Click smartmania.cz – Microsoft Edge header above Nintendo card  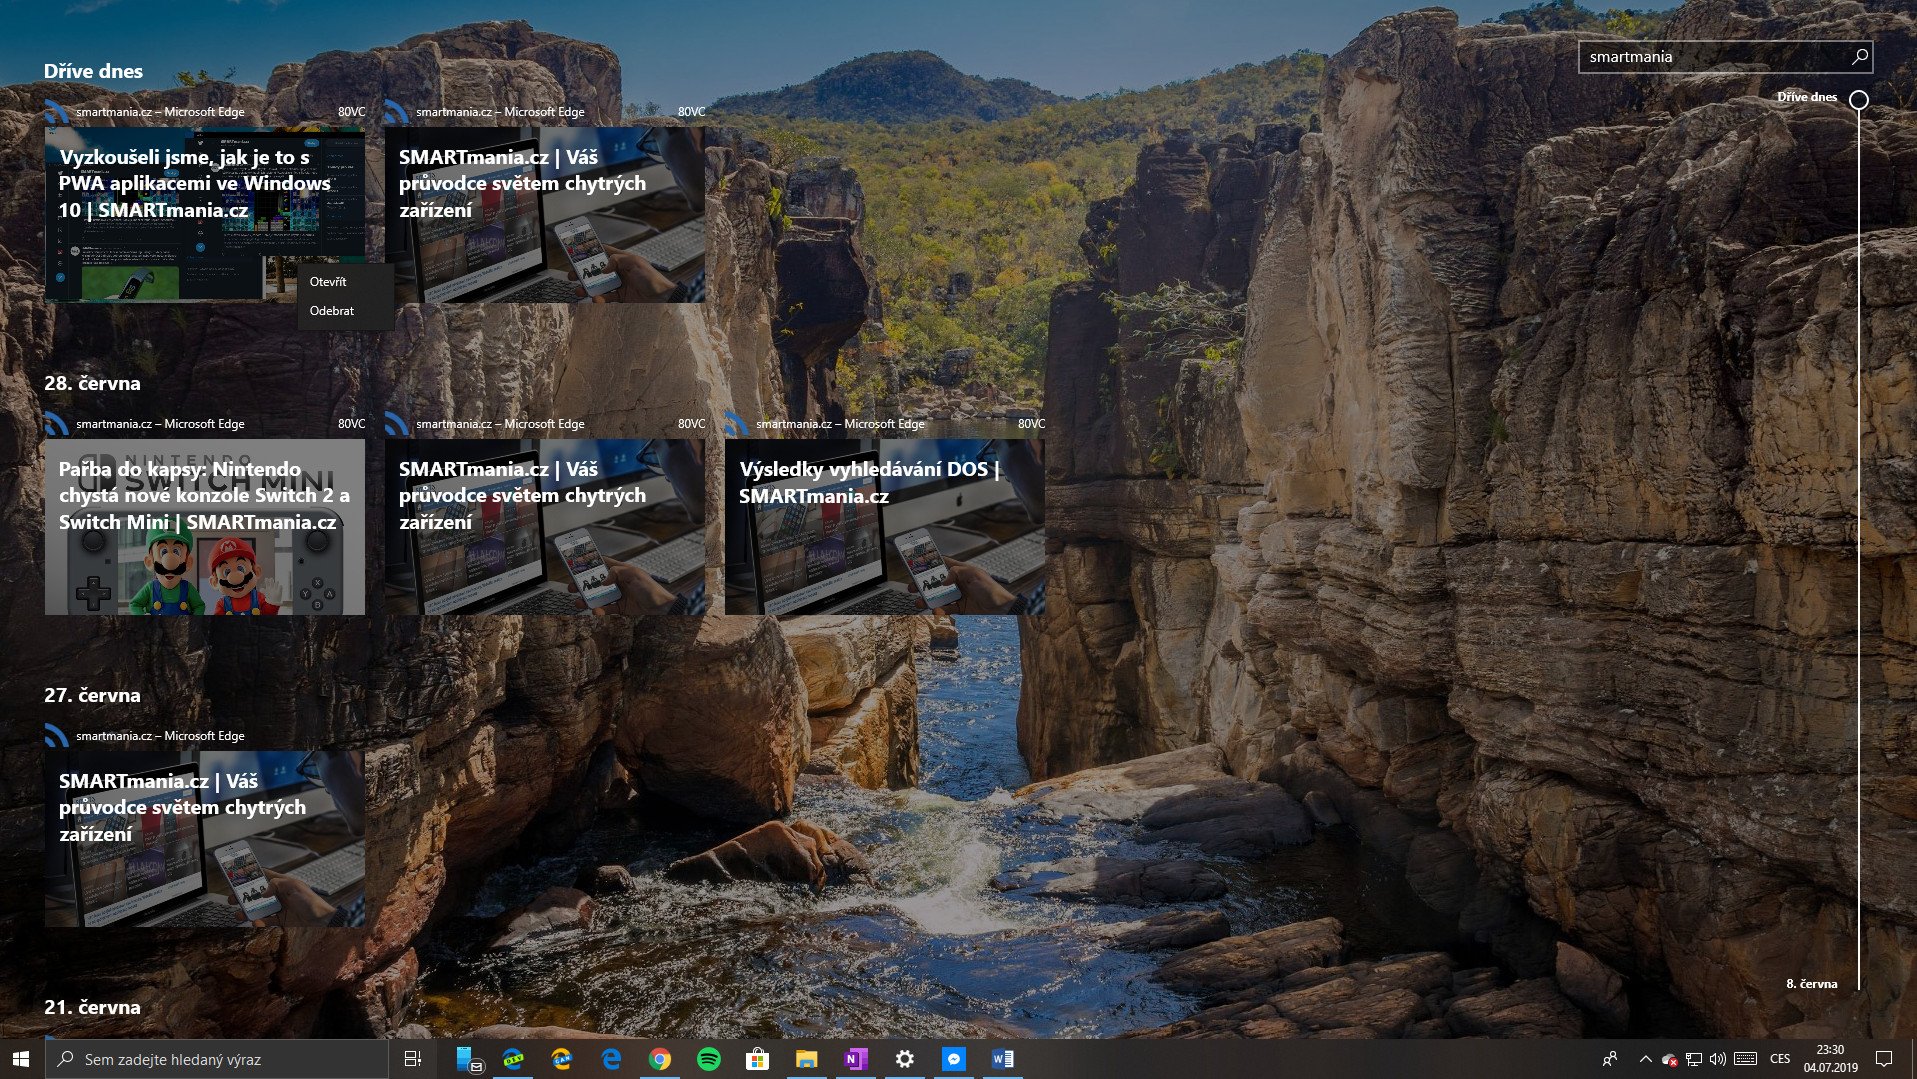coord(160,424)
